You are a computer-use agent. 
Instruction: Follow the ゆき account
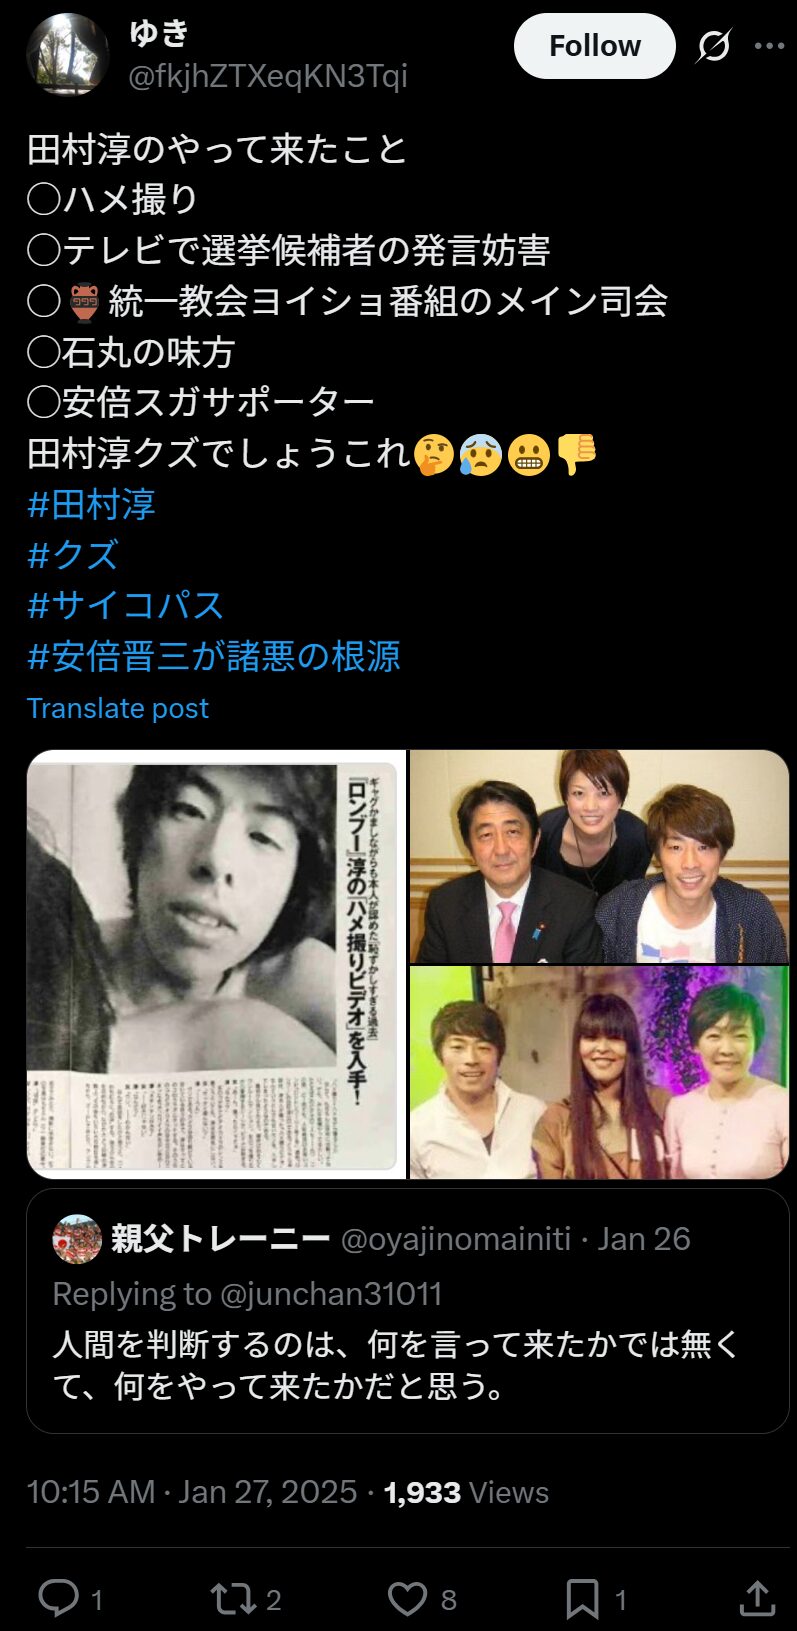(595, 46)
